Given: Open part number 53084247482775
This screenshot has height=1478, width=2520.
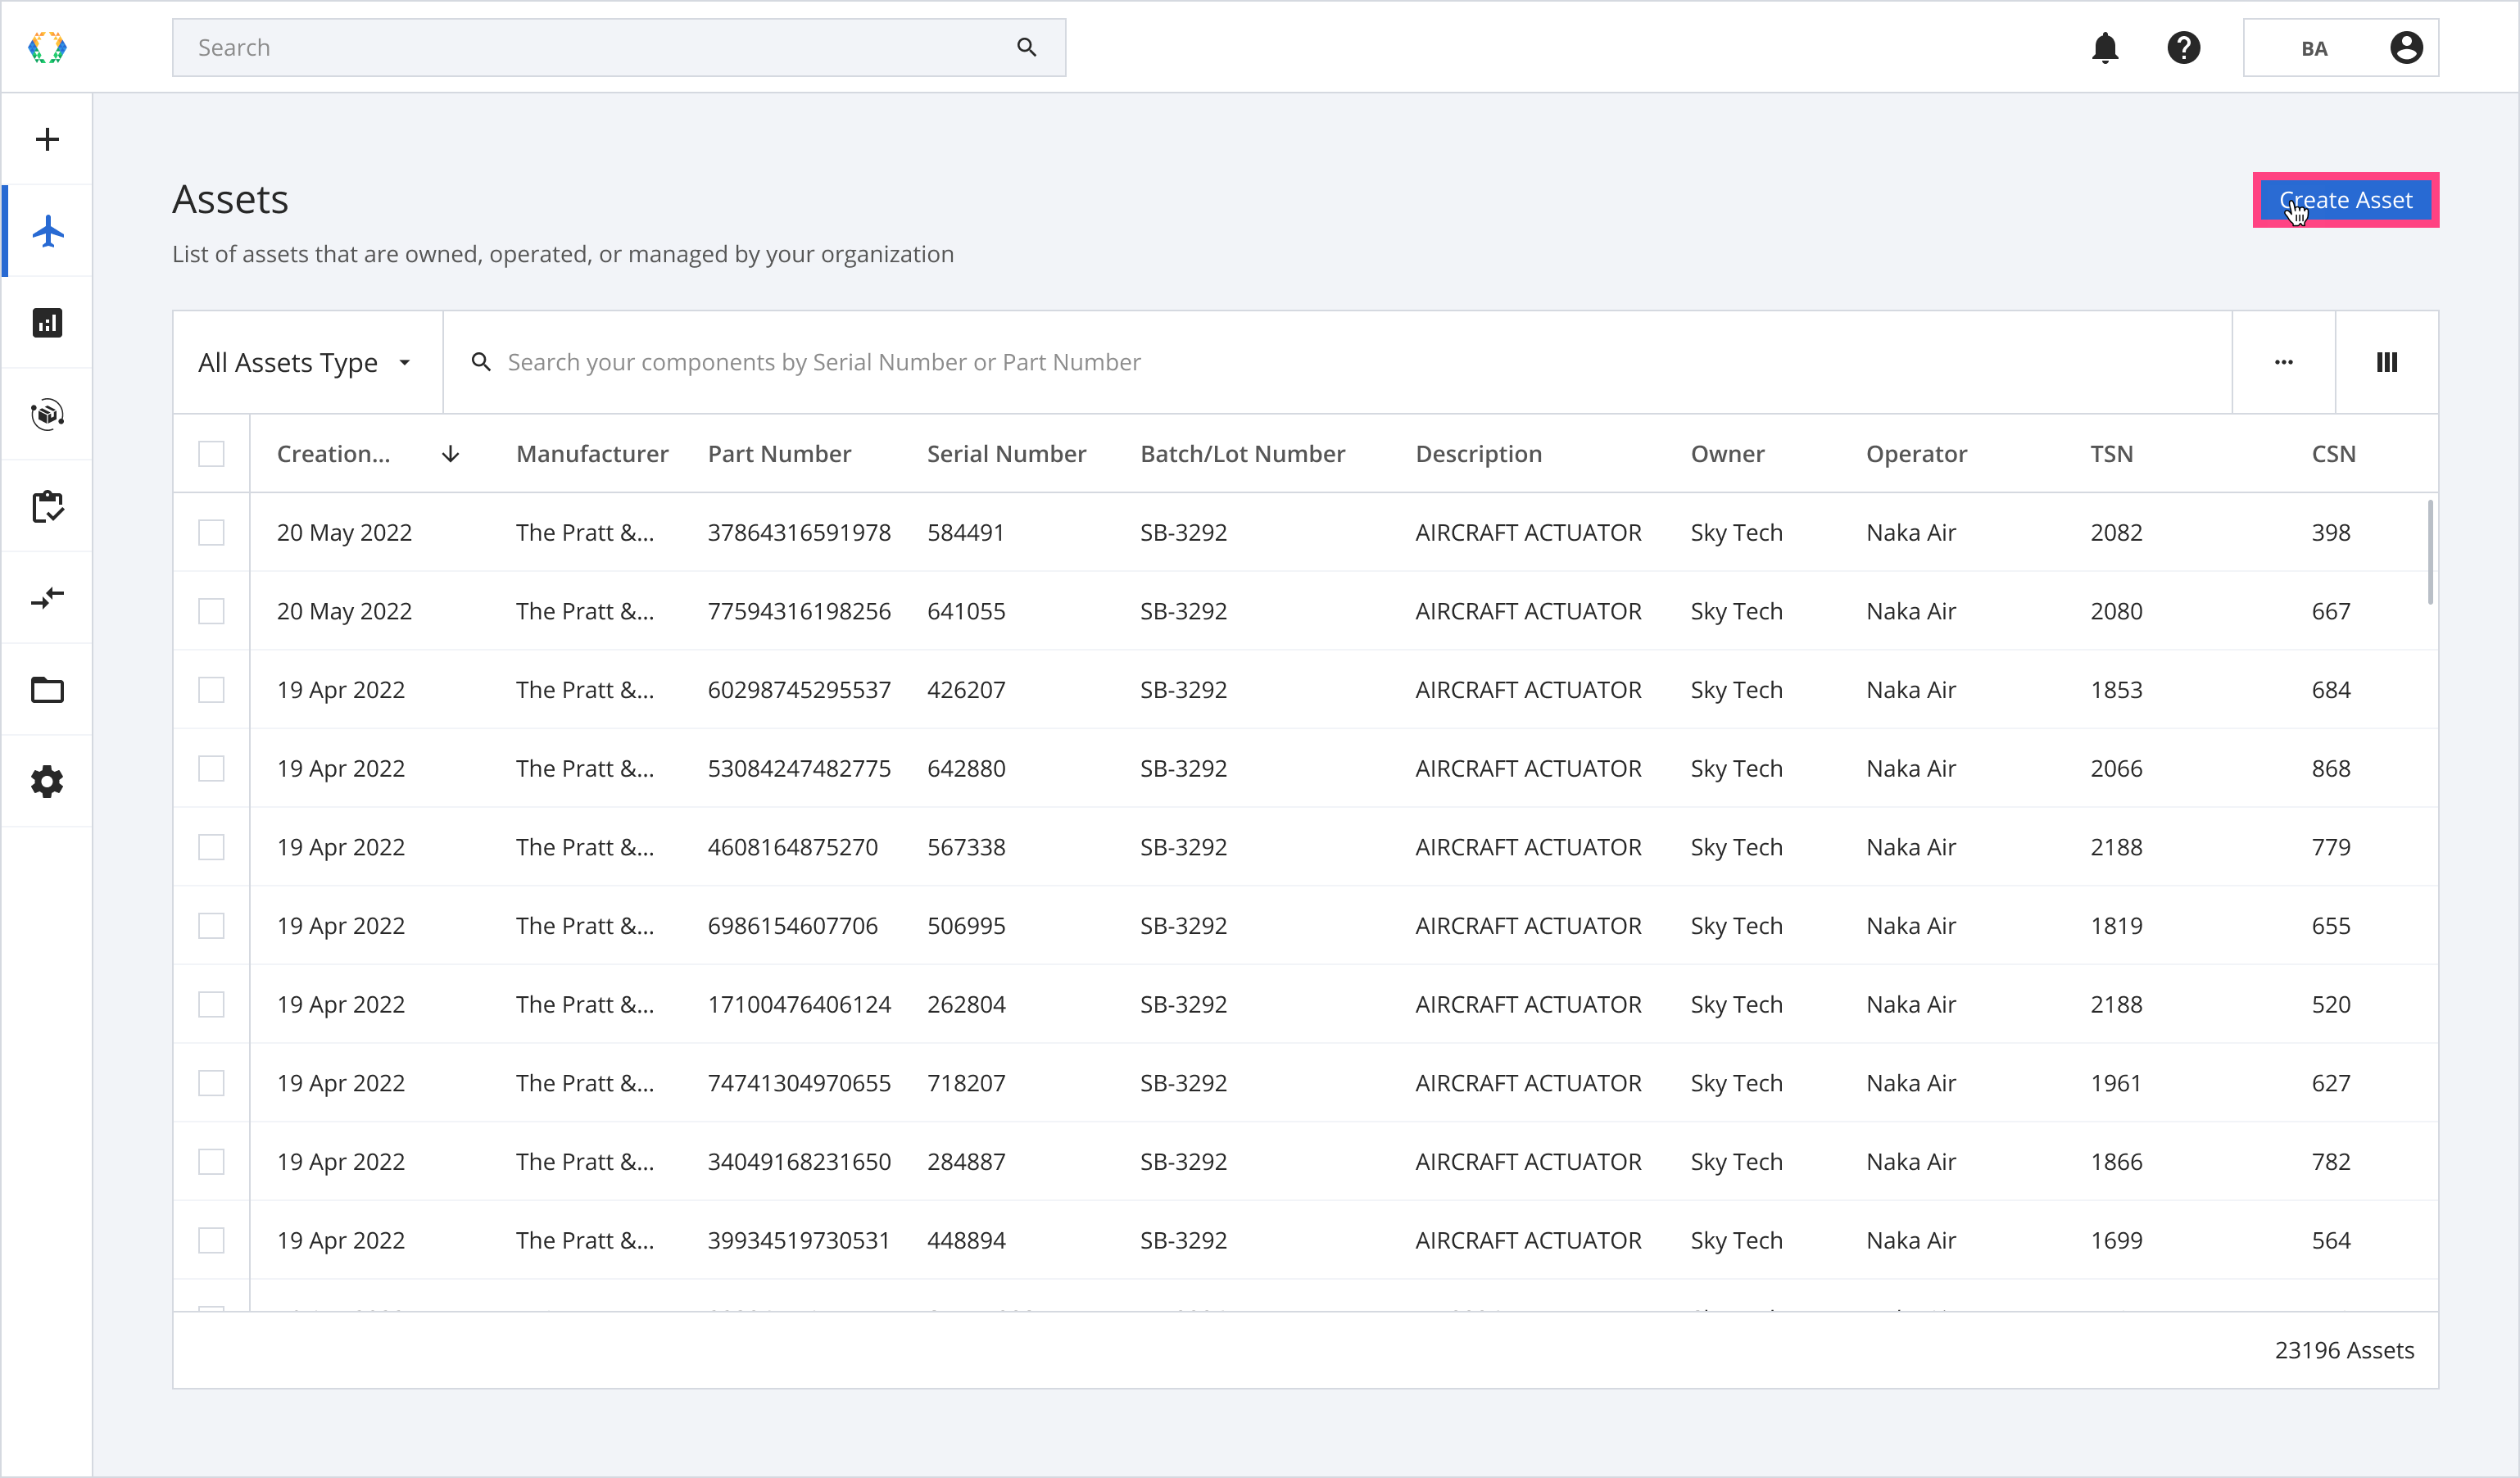Looking at the screenshot, I should coord(799,768).
